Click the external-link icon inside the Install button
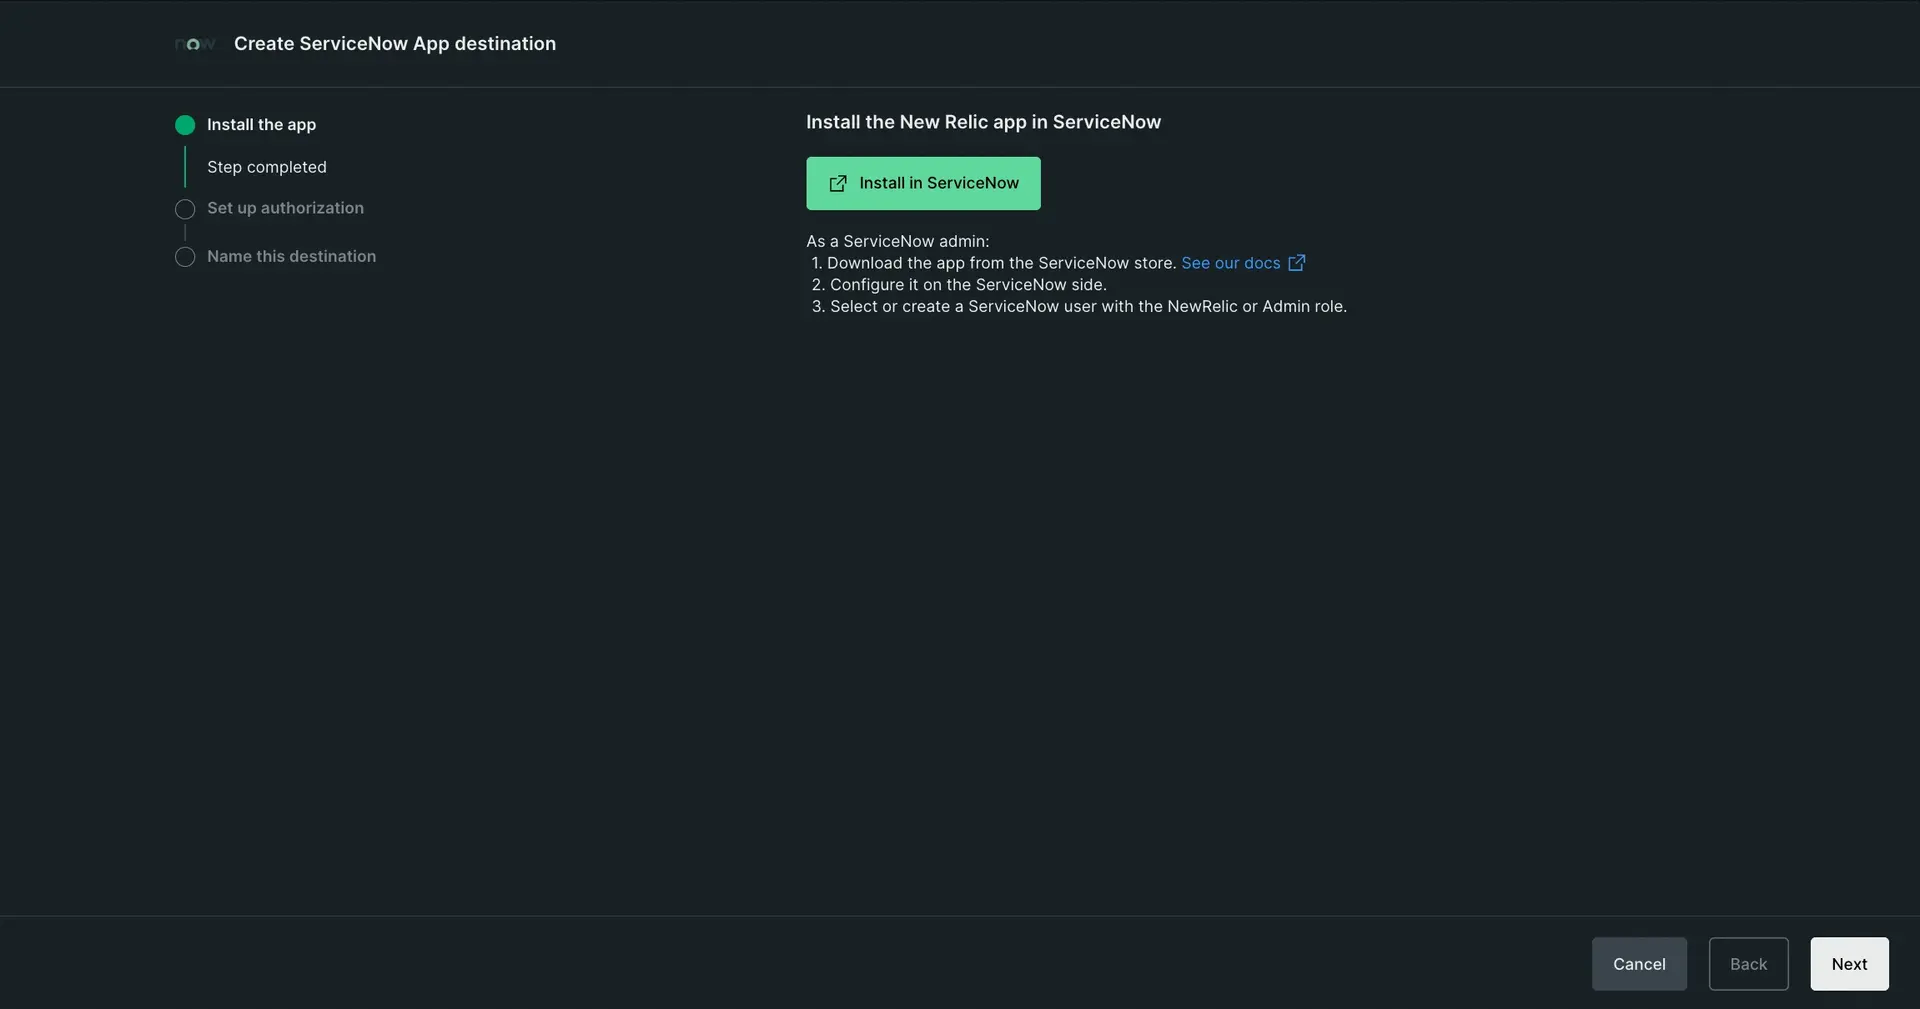 click(838, 184)
